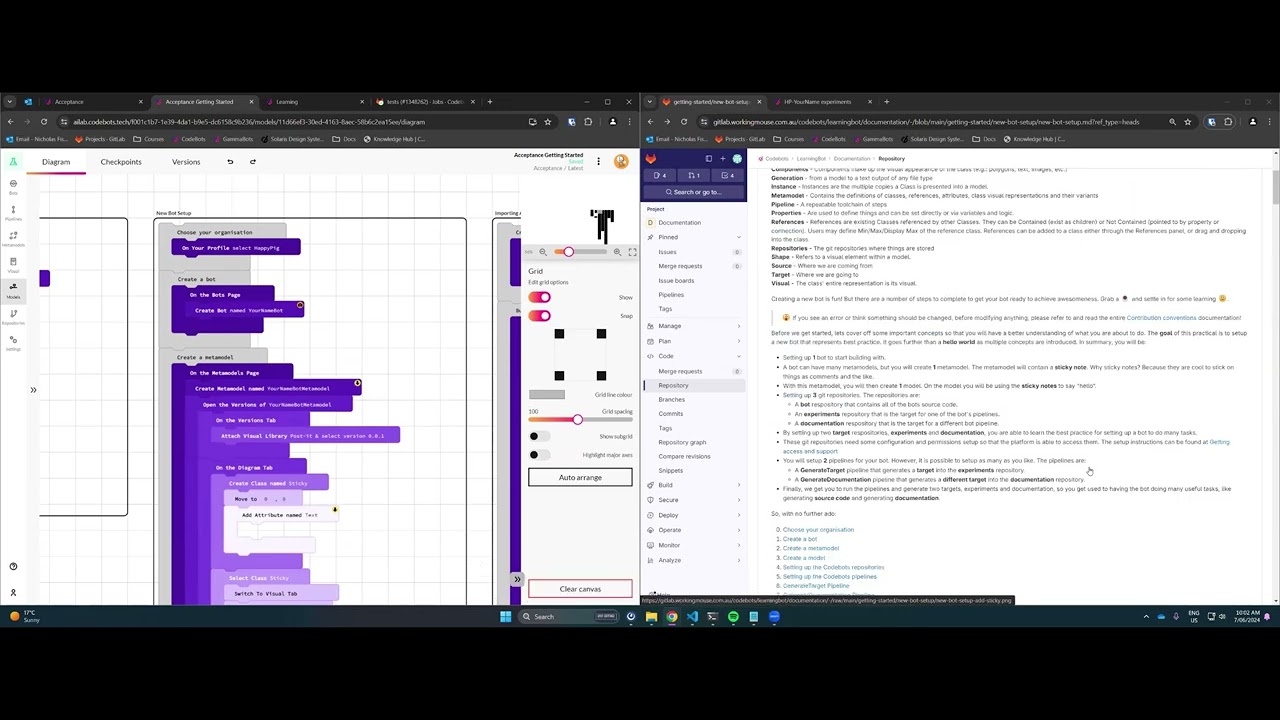Open GitLab to-do list counter

729,176
